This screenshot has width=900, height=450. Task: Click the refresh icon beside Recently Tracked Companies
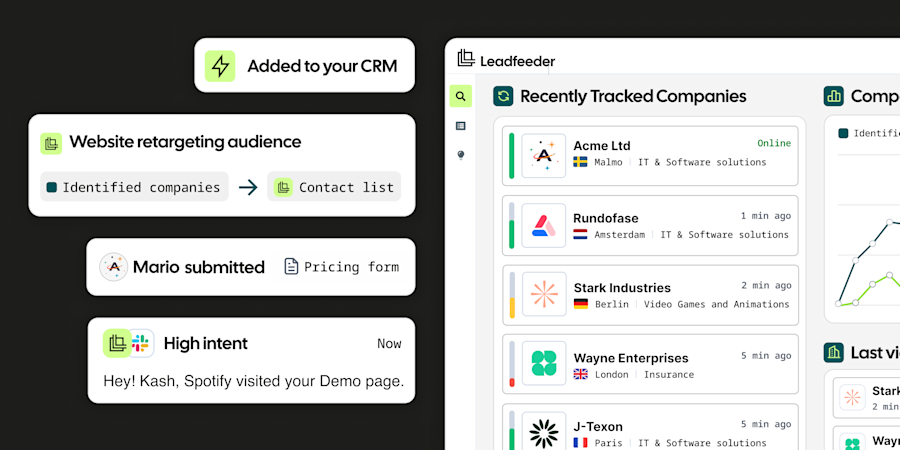coord(503,96)
